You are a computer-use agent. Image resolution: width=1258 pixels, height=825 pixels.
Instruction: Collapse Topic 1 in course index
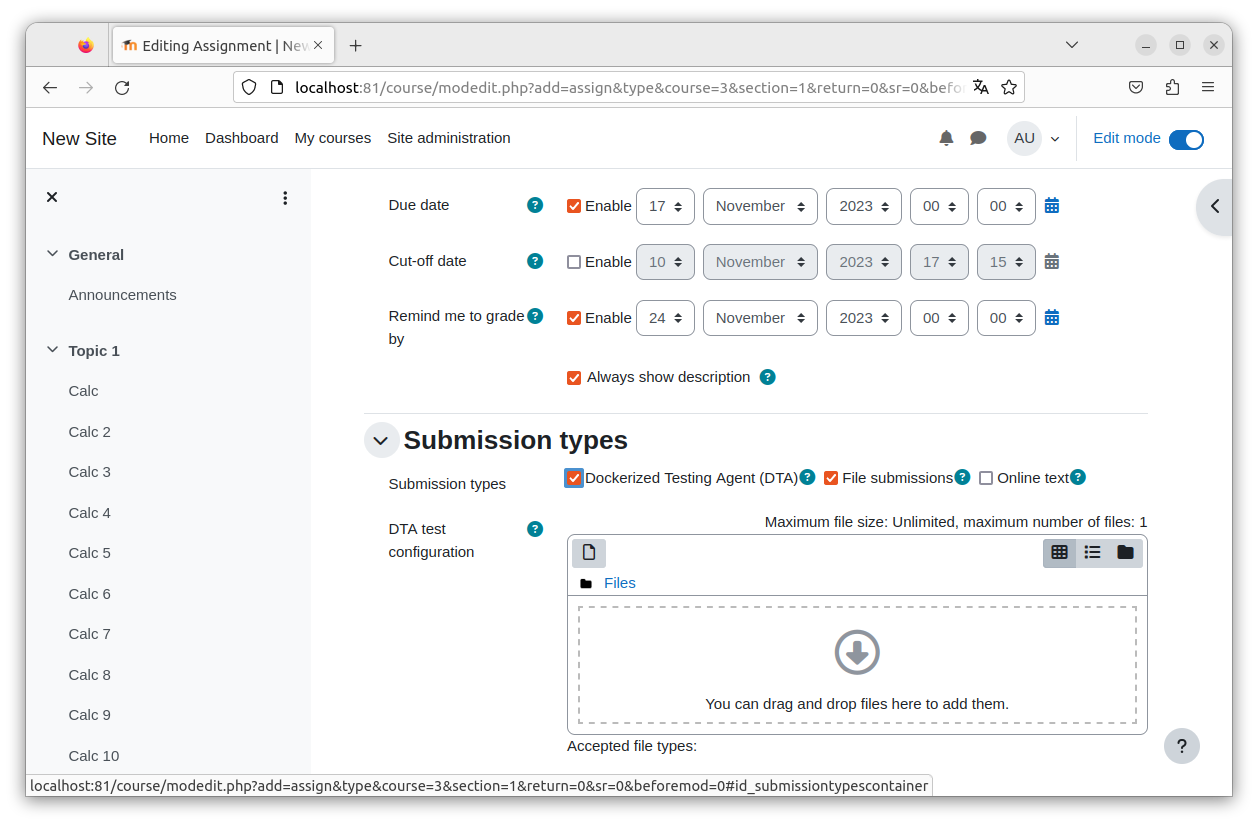pyautogui.click(x=53, y=350)
